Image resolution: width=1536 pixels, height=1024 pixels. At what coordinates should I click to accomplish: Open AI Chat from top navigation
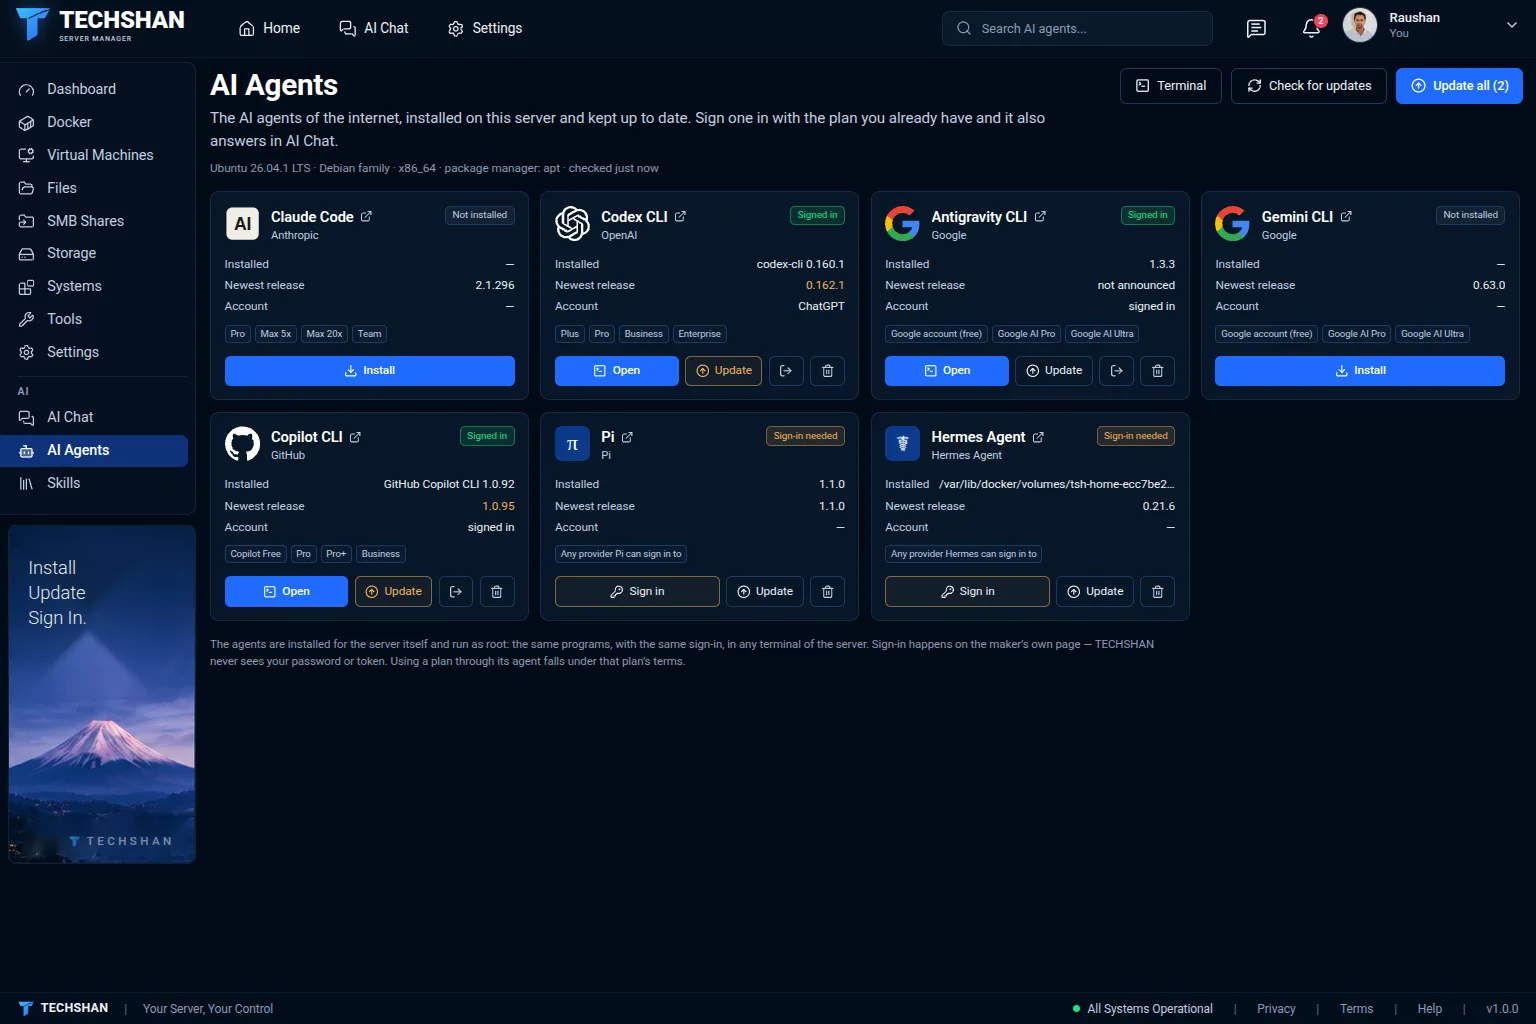tap(374, 28)
